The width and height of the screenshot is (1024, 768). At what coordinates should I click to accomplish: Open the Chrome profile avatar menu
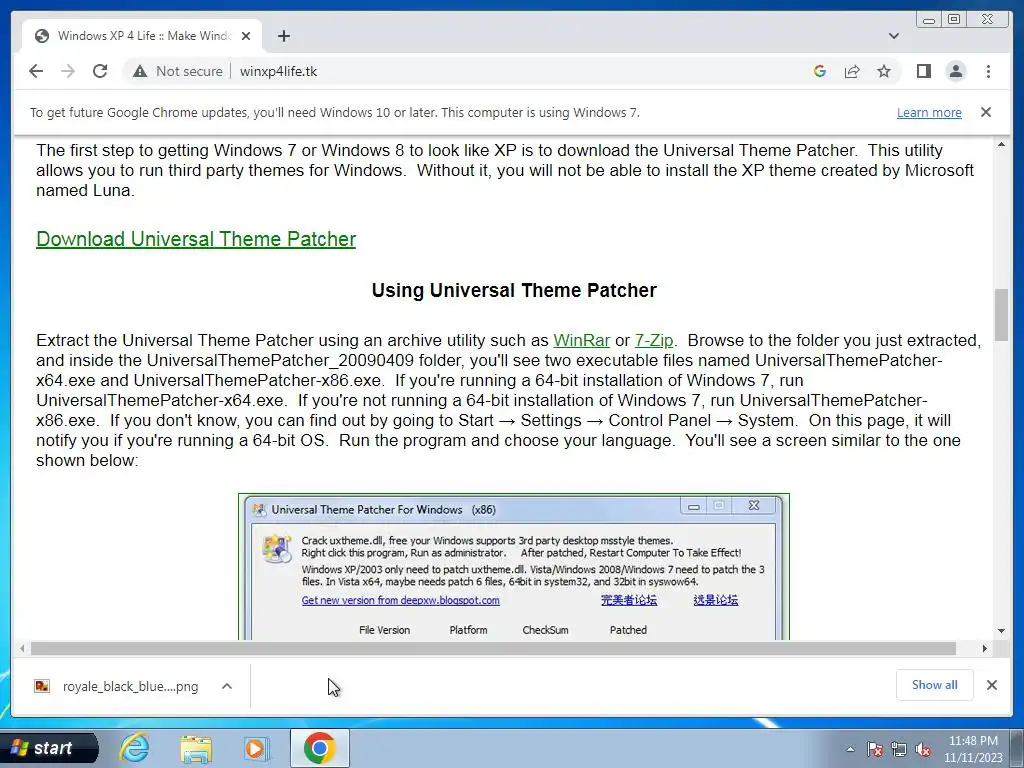point(956,71)
